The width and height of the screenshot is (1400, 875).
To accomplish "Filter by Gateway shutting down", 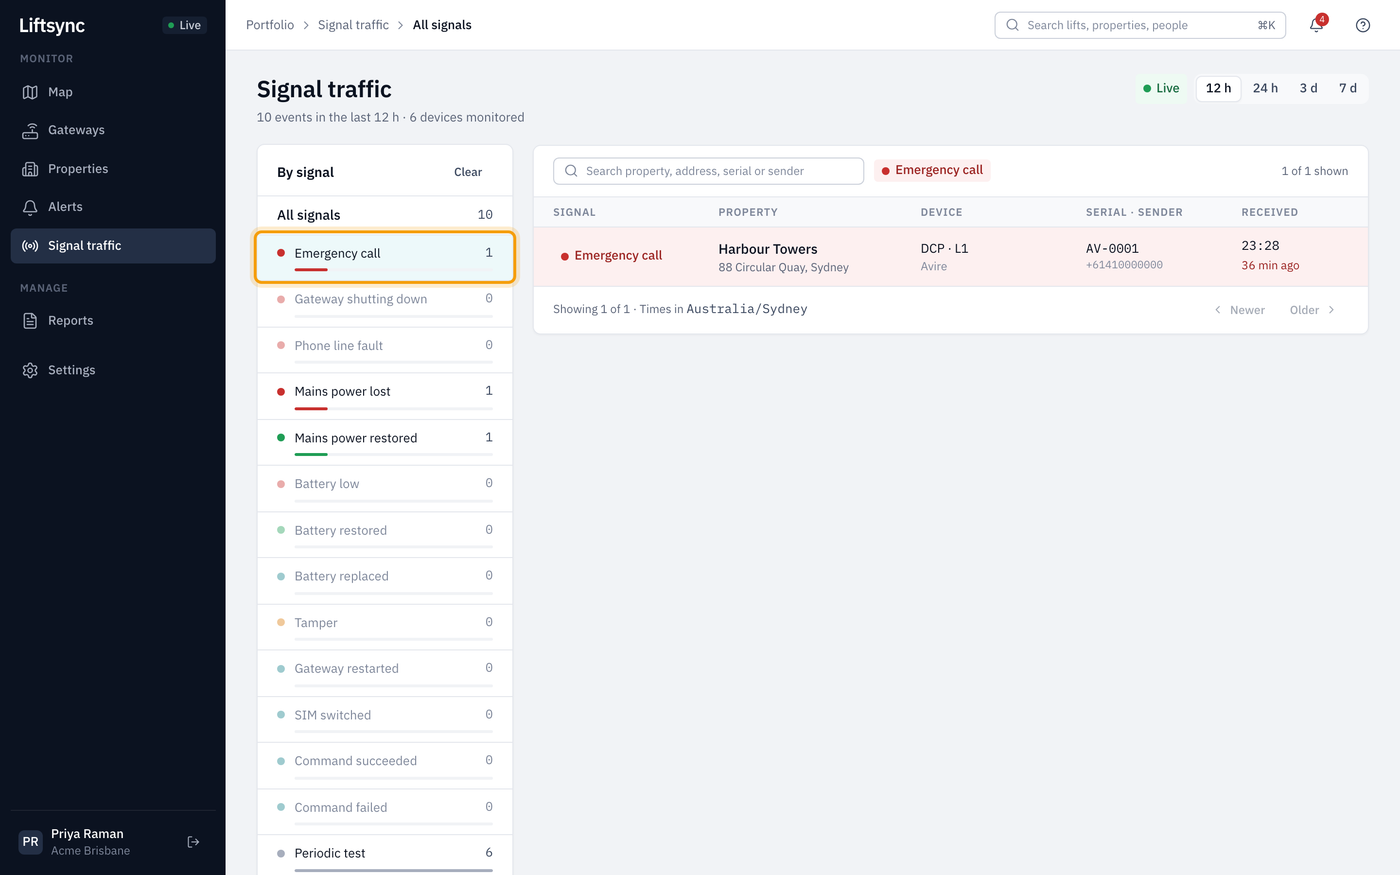I will tap(385, 303).
